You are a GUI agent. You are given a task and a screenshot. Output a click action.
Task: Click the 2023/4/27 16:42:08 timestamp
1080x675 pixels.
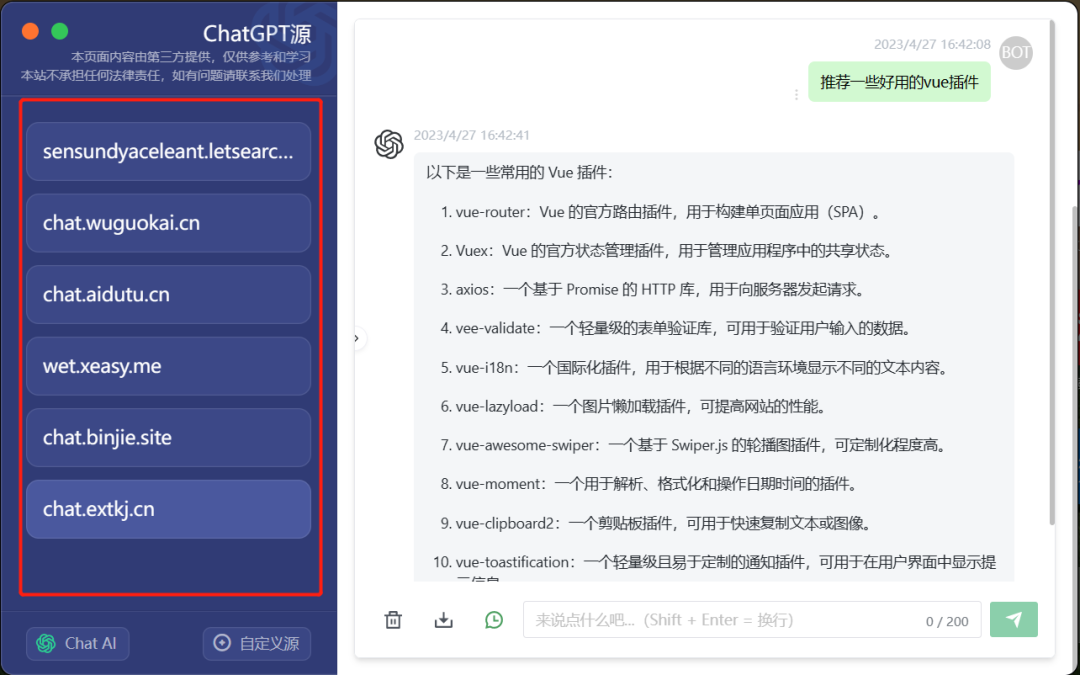(932, 44)
